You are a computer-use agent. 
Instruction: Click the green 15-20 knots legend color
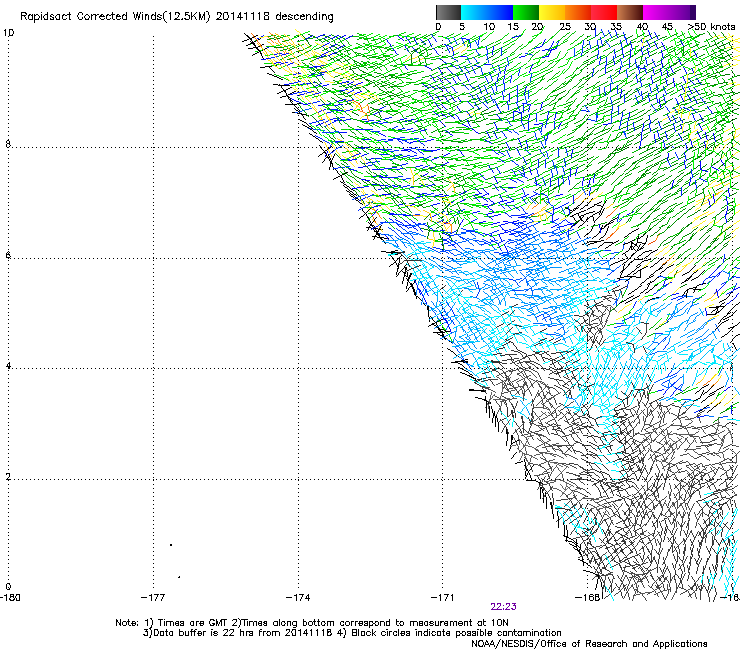point(526,12)
